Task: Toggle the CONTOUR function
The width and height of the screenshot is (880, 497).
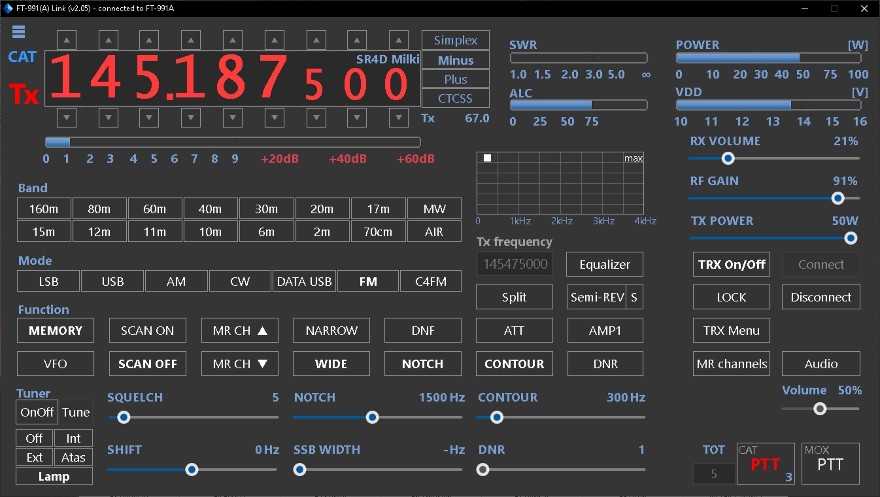Action: click(514, 363)
